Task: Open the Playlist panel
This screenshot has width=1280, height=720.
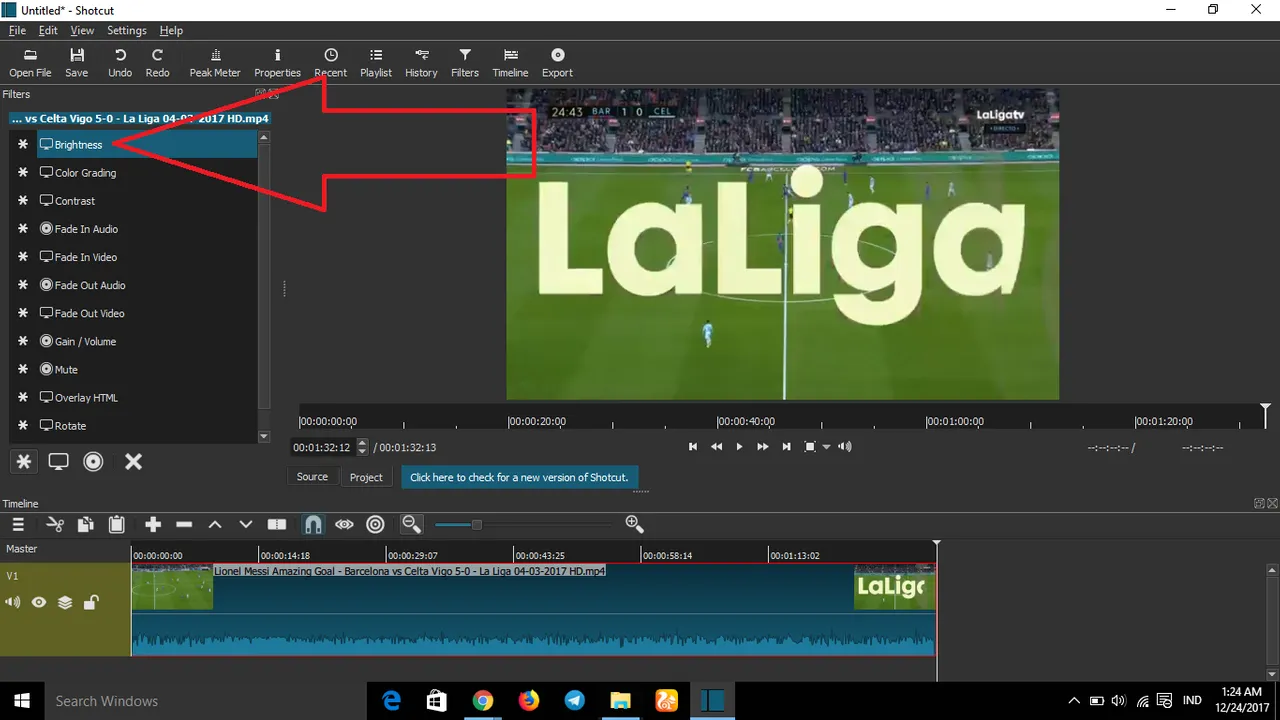Action: (376, 63)
